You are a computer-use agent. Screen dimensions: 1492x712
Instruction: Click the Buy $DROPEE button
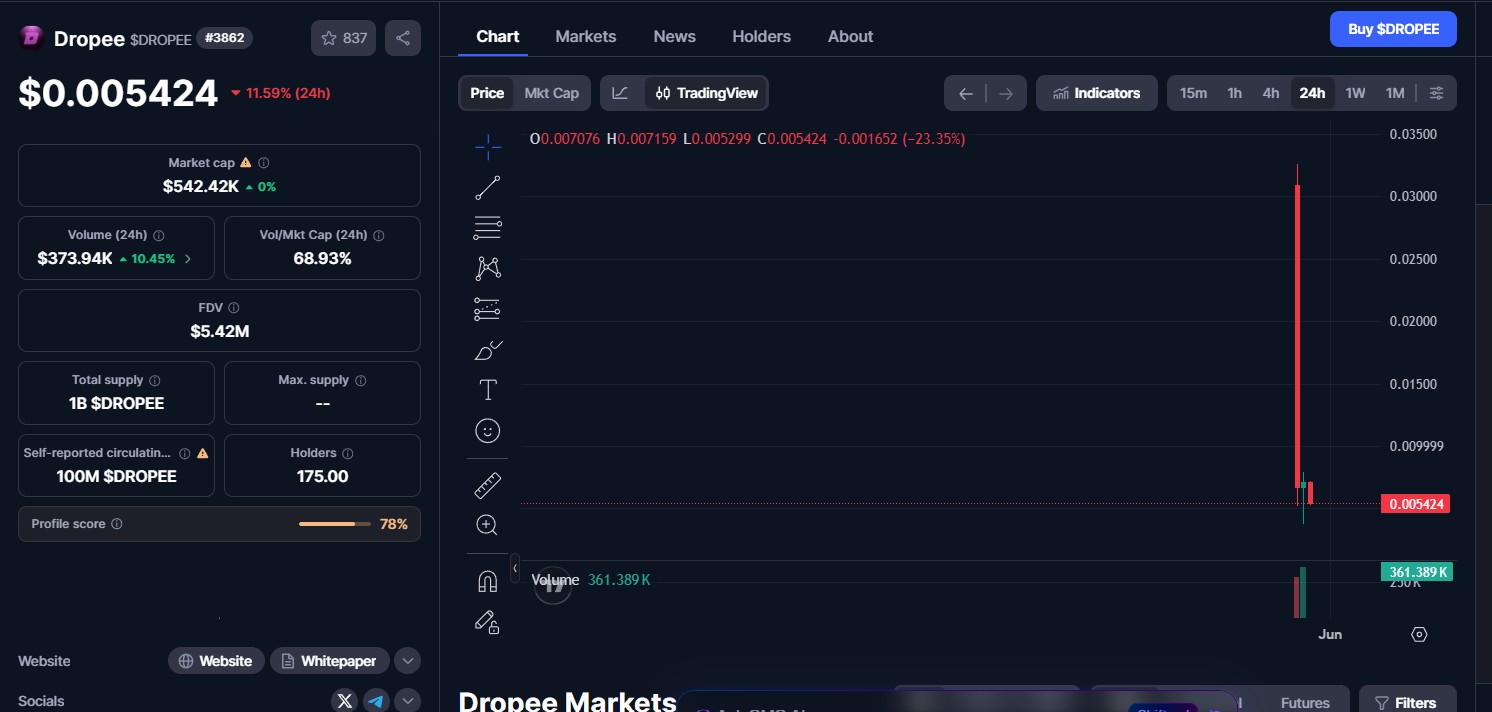tap(1393, 29)
